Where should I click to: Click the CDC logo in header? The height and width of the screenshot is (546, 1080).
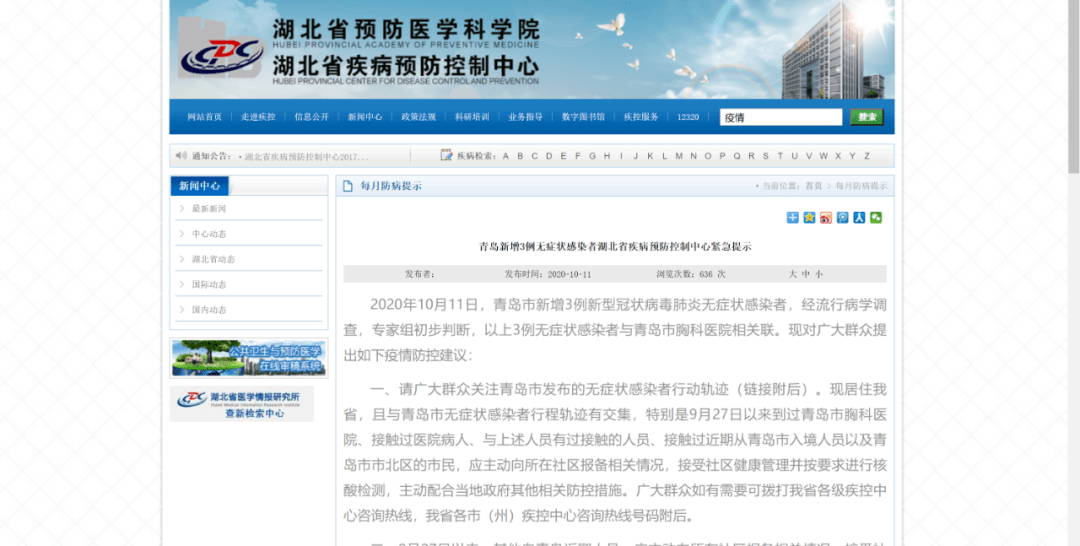pos(222,56)
